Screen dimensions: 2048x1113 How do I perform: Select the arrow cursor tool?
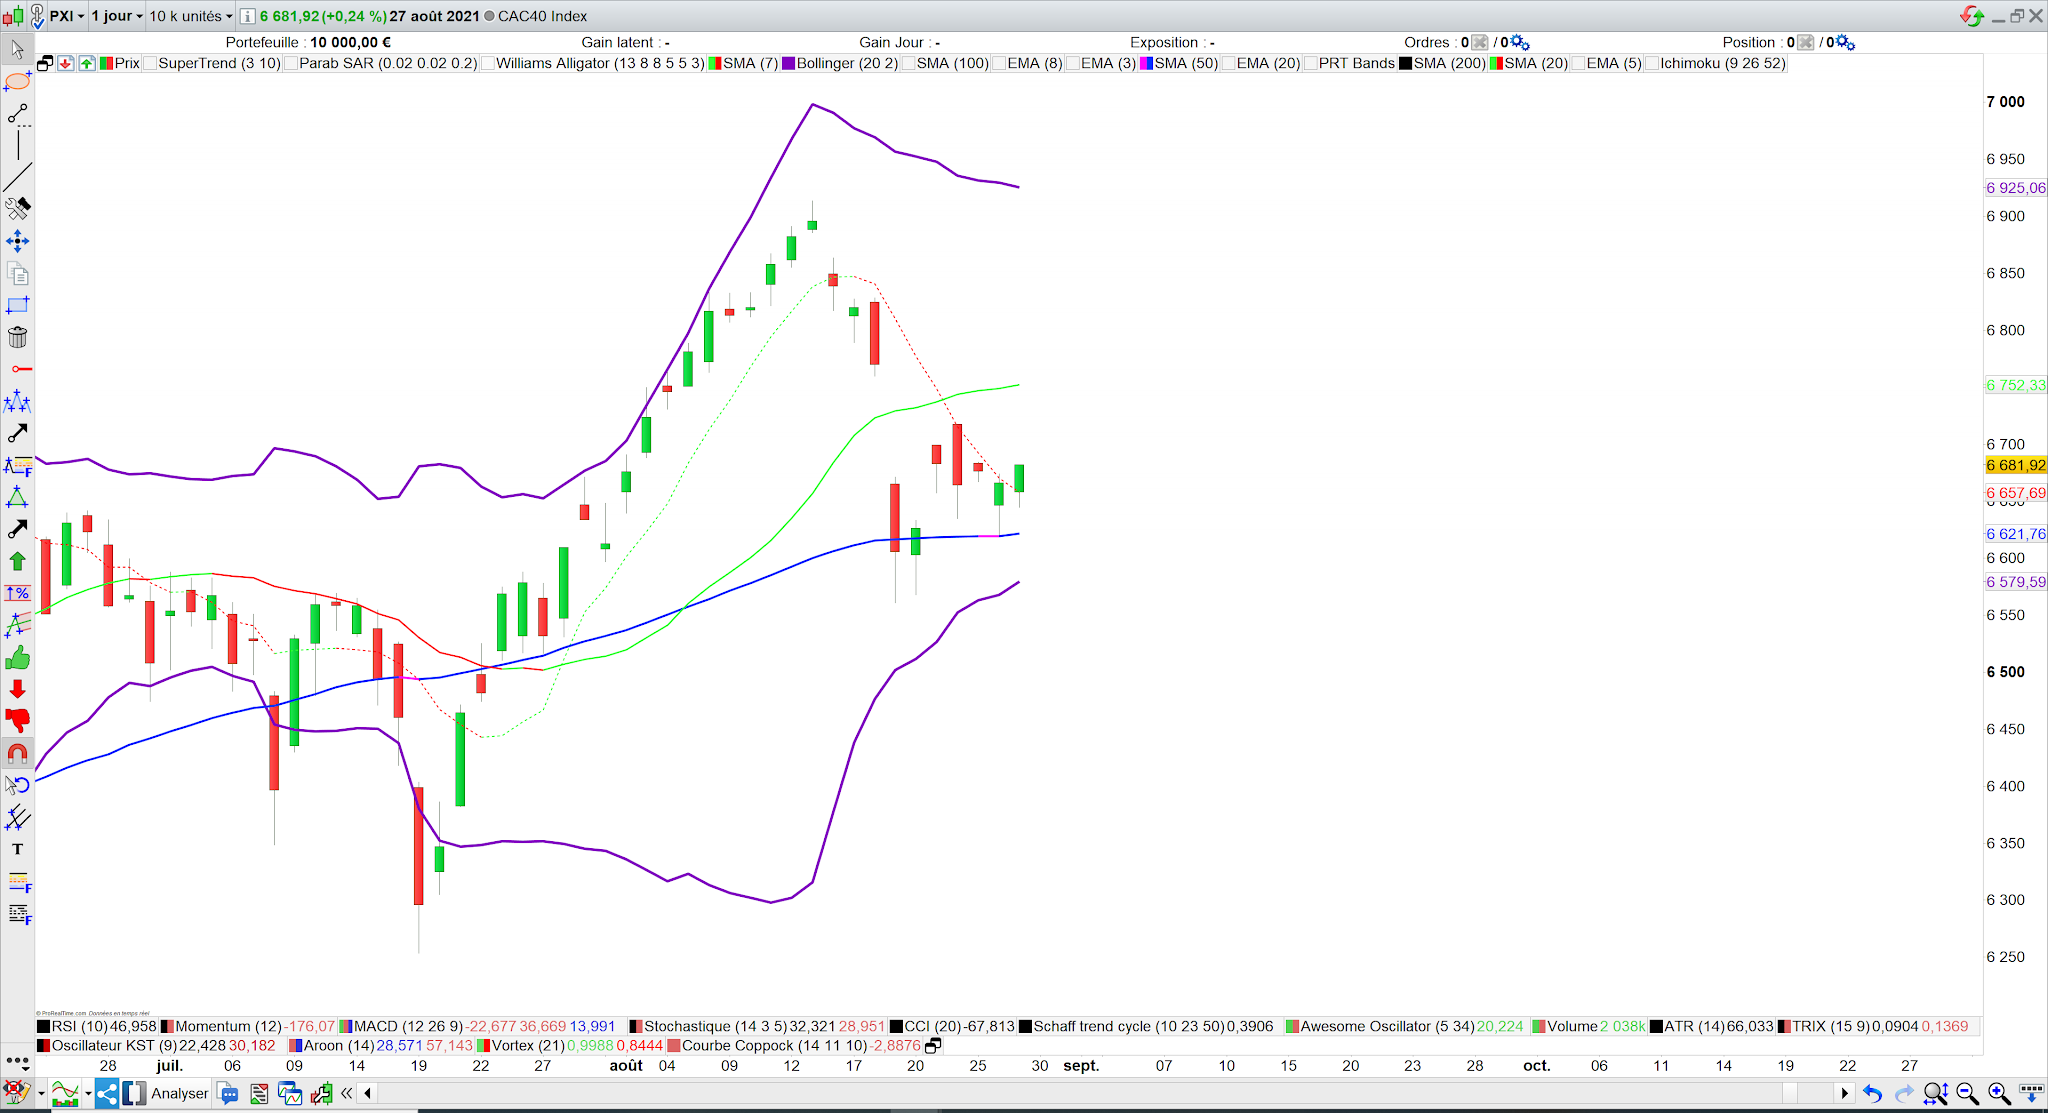[x=17, y=49]
